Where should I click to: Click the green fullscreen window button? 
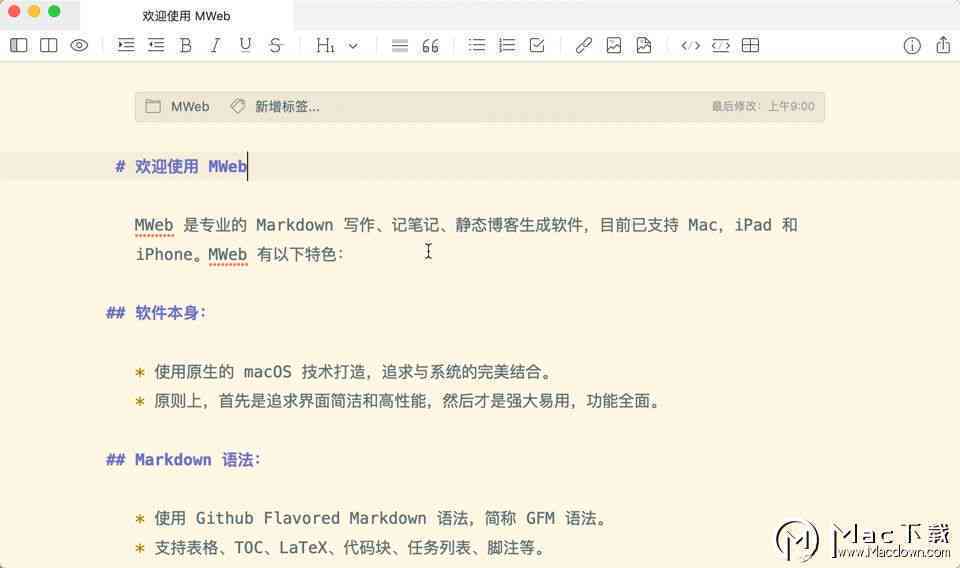[54, 12]
